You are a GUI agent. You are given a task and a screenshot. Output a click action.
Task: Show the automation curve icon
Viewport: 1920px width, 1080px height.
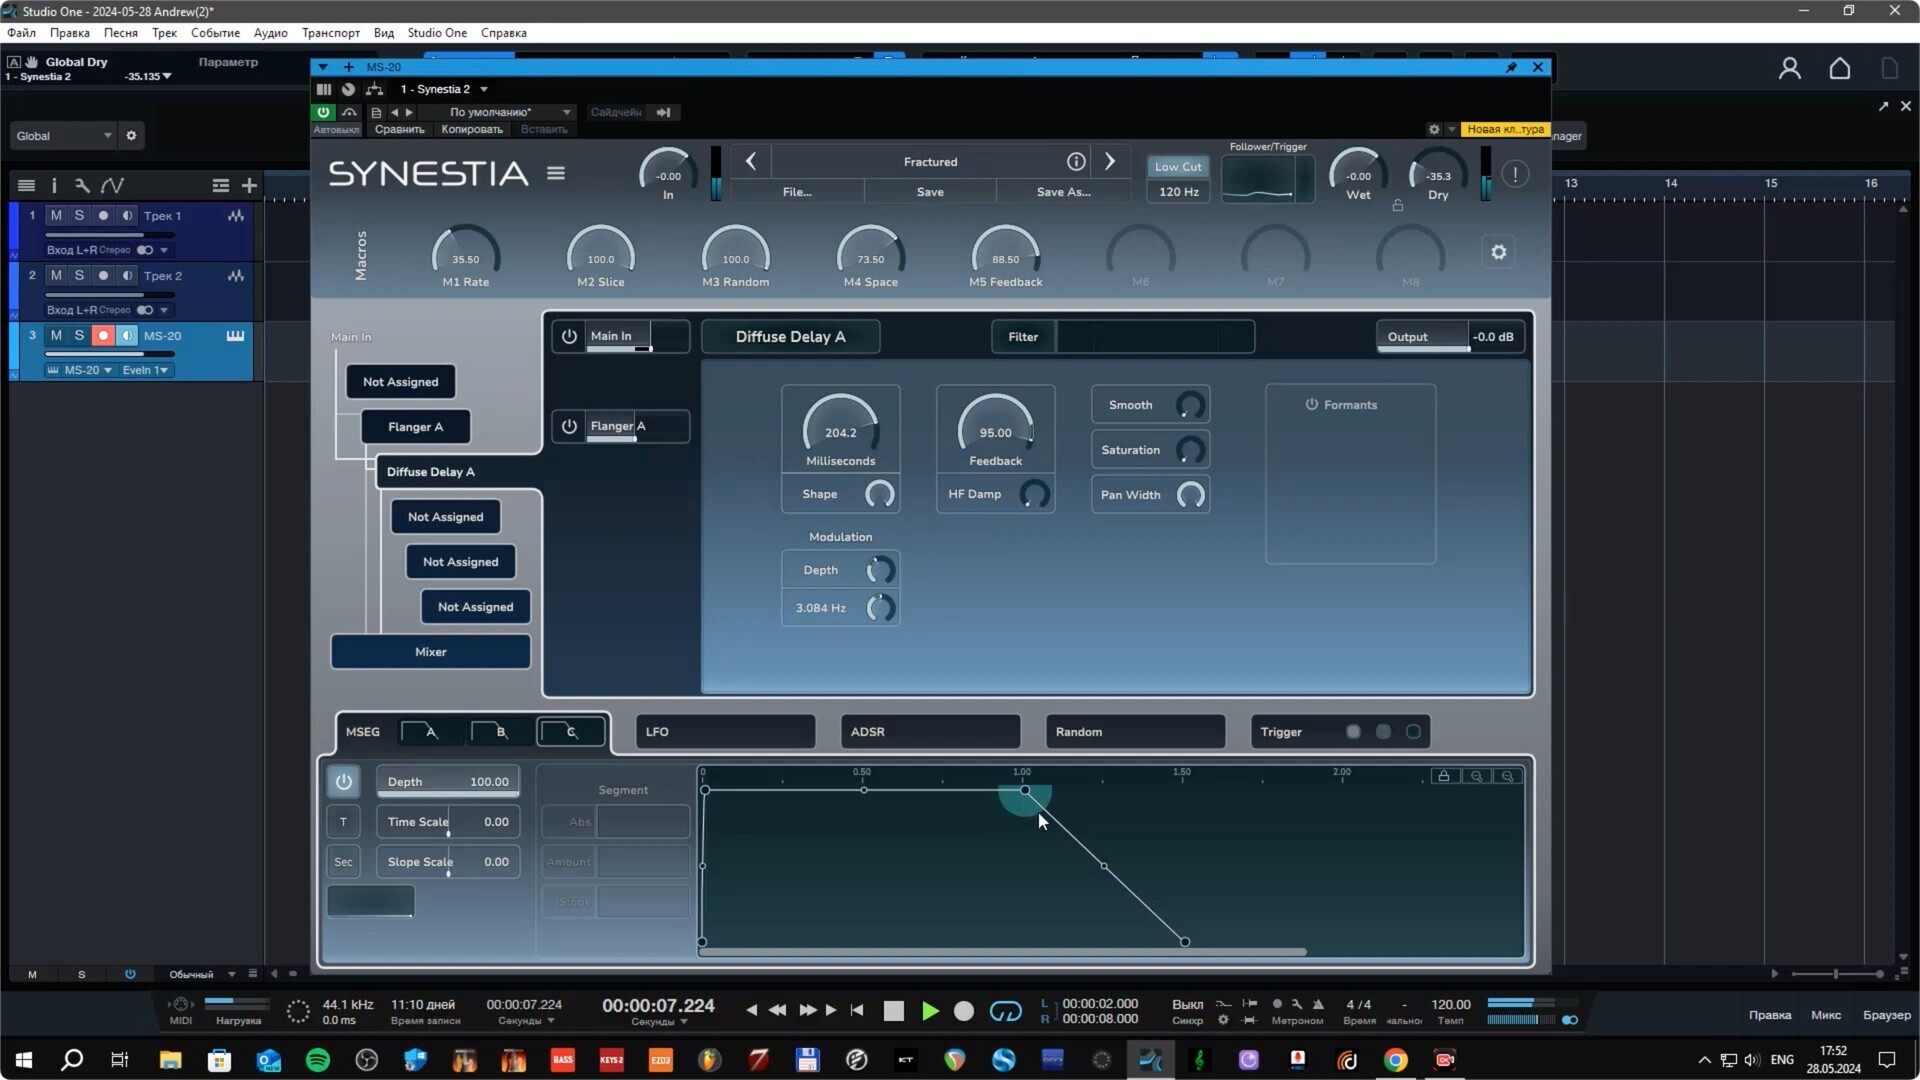pyautogui.click(x=112, y=185)
